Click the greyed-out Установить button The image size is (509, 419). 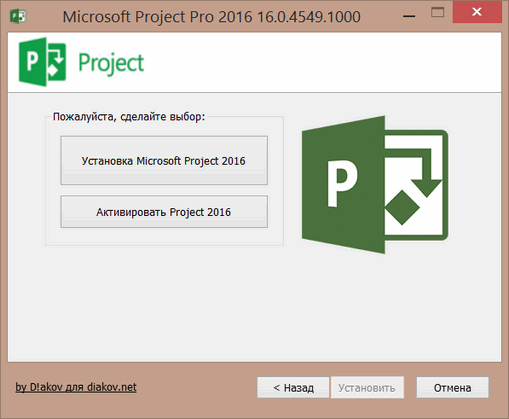click(x=367, y=387)
